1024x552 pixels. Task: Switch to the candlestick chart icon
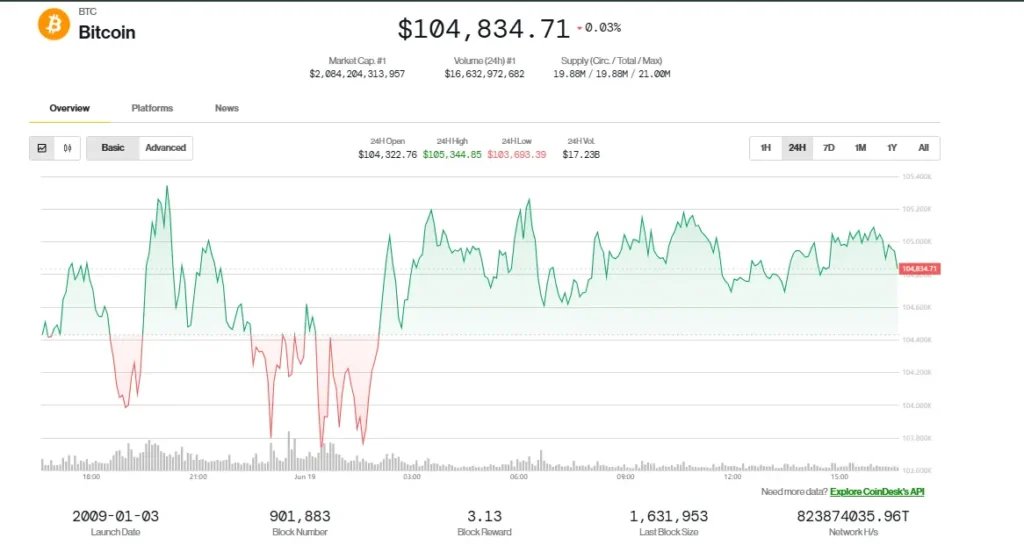(x=67, y=148)
